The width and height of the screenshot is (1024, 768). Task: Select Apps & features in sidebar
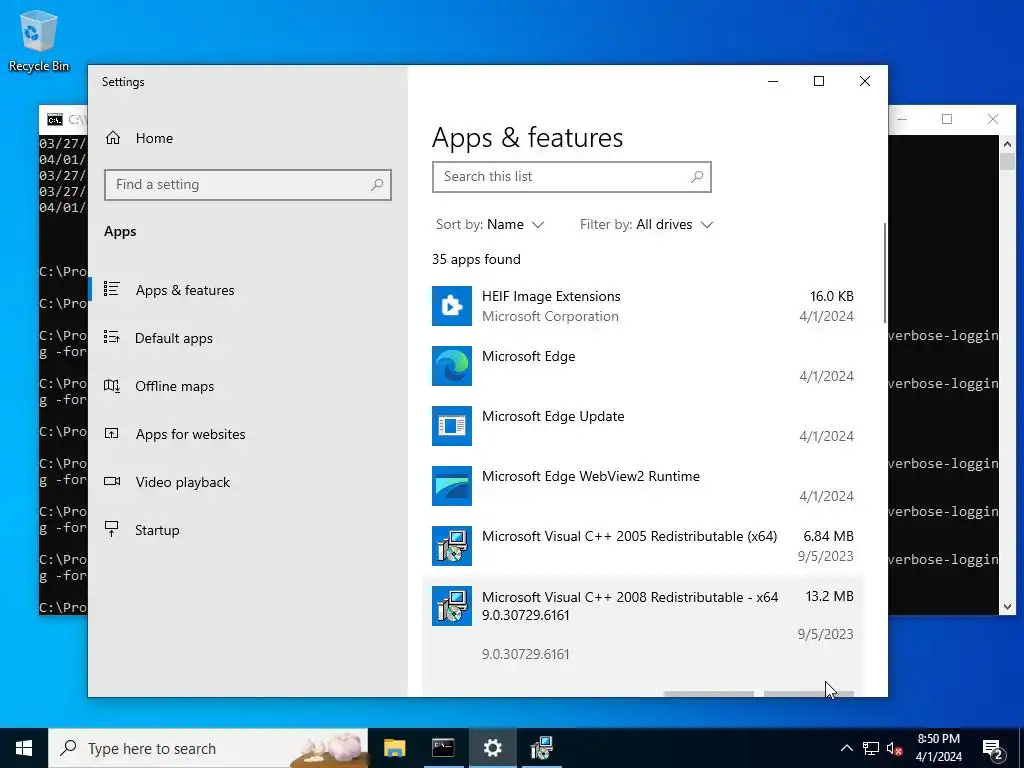[x=185, y=290]
